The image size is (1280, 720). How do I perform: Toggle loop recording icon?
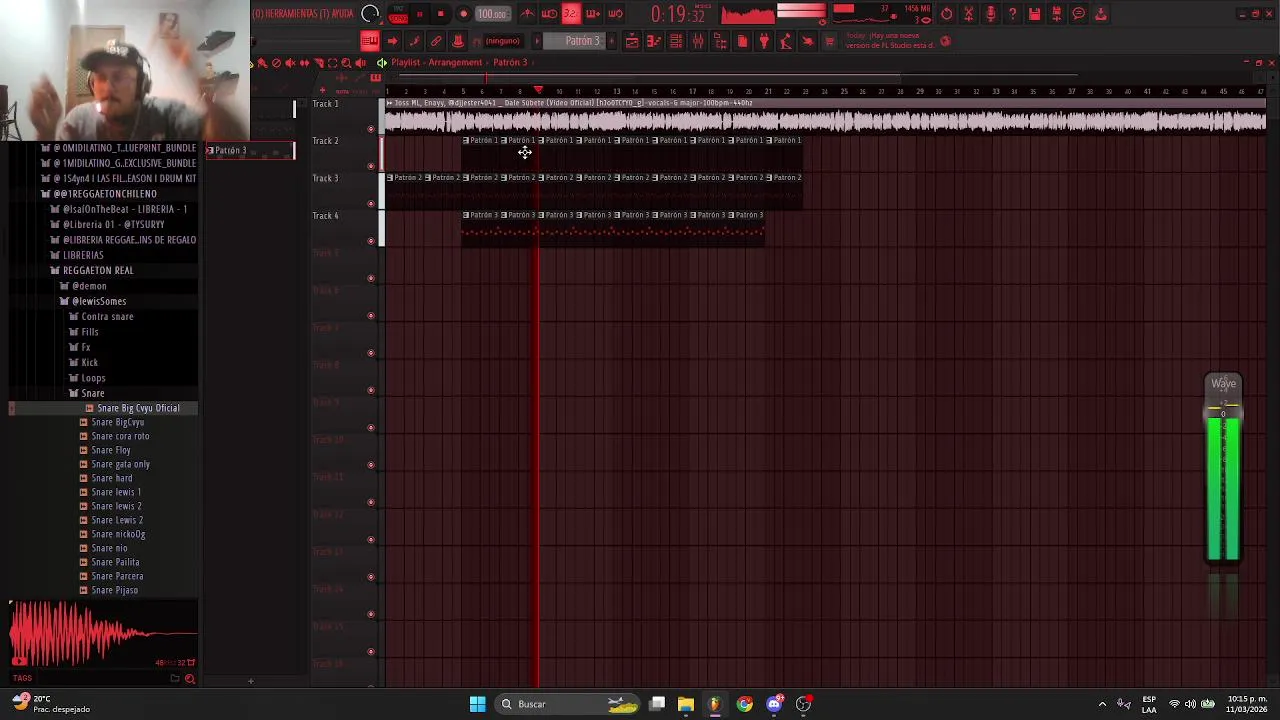point(615,14)
